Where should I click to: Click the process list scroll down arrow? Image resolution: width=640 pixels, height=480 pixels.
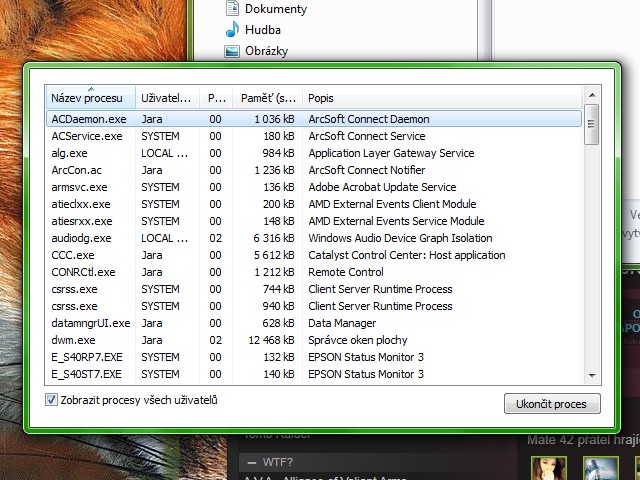tap(592, 376)
